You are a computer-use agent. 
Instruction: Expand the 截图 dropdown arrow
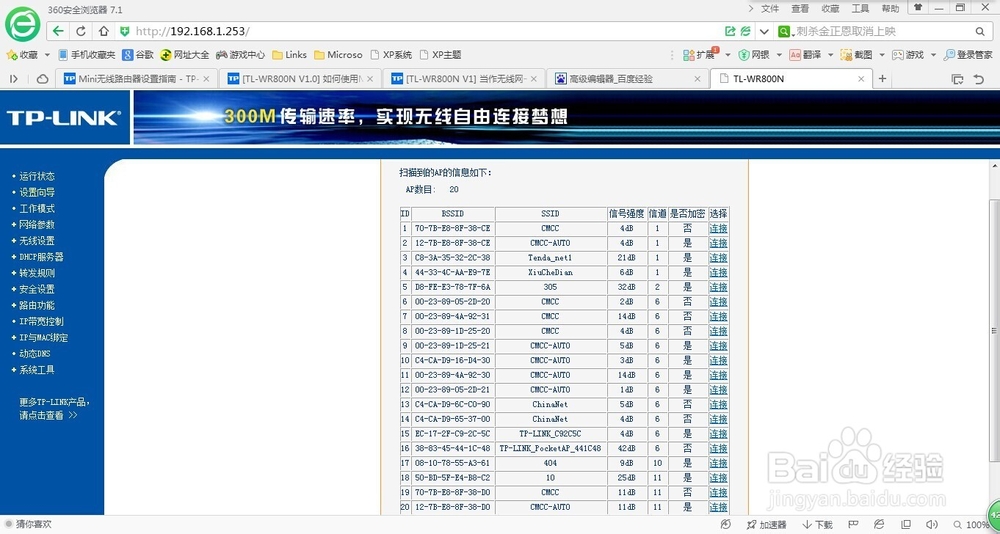click(881, 55)
